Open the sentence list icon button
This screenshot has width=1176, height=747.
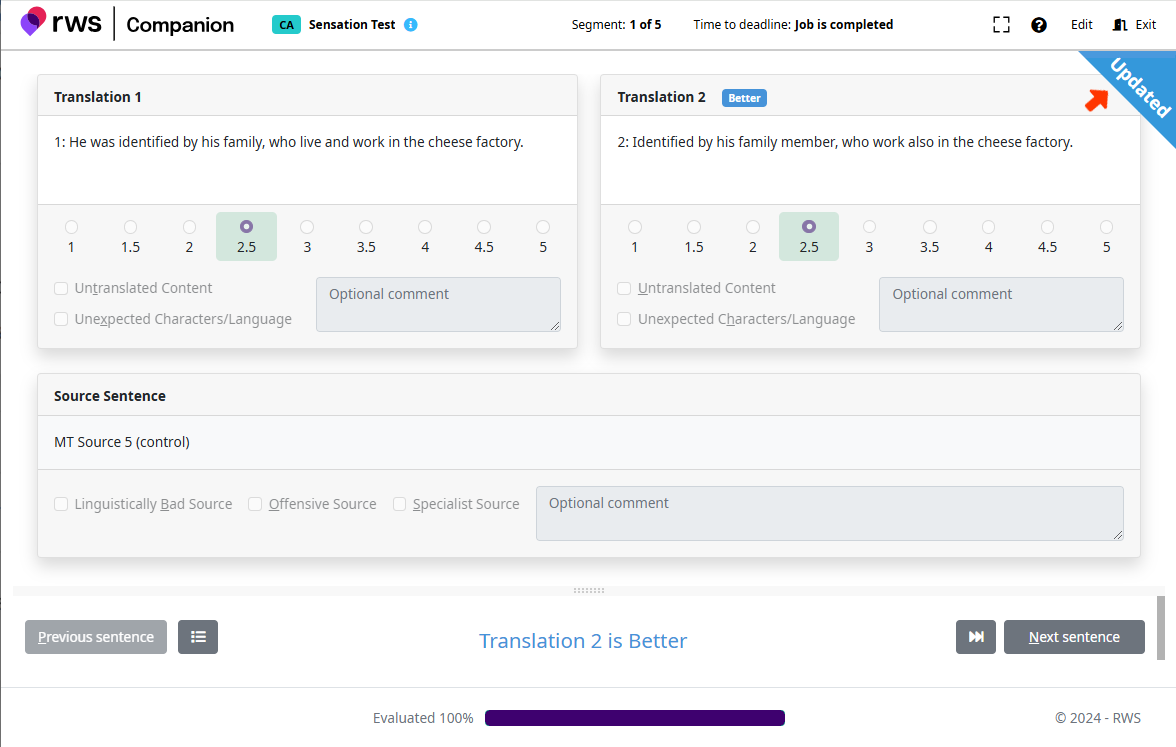[x=198, y=637]
